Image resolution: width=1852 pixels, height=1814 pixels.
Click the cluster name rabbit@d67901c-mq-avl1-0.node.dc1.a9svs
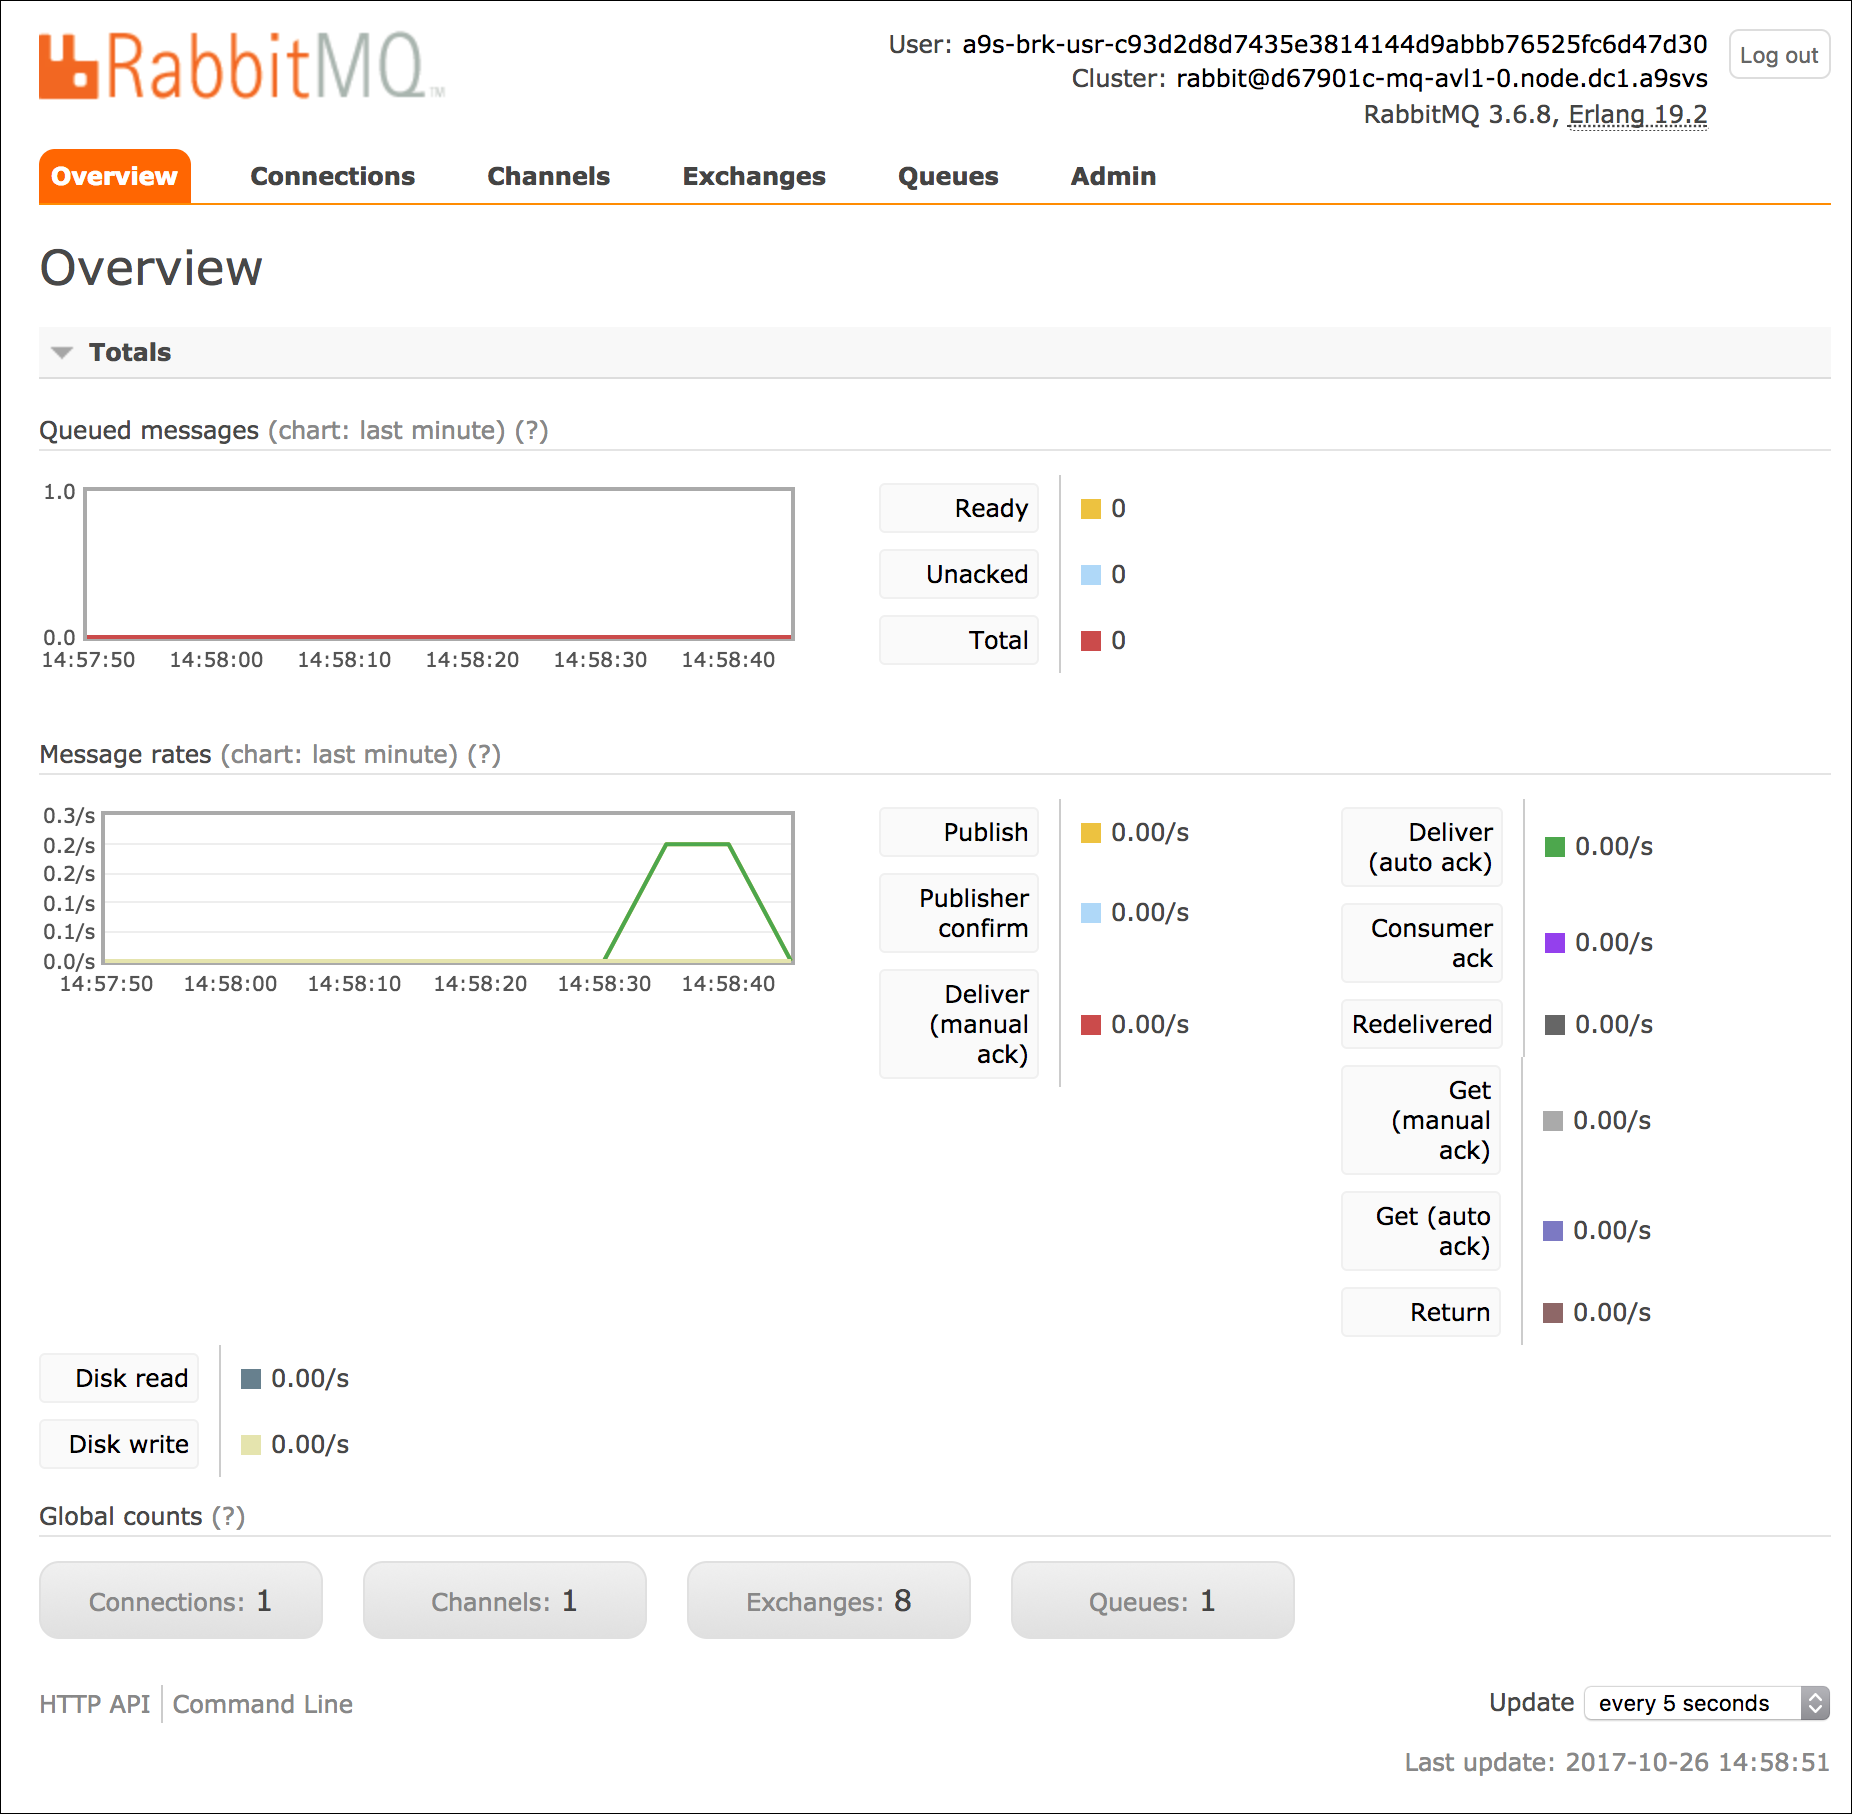(x=1441, y=79)
